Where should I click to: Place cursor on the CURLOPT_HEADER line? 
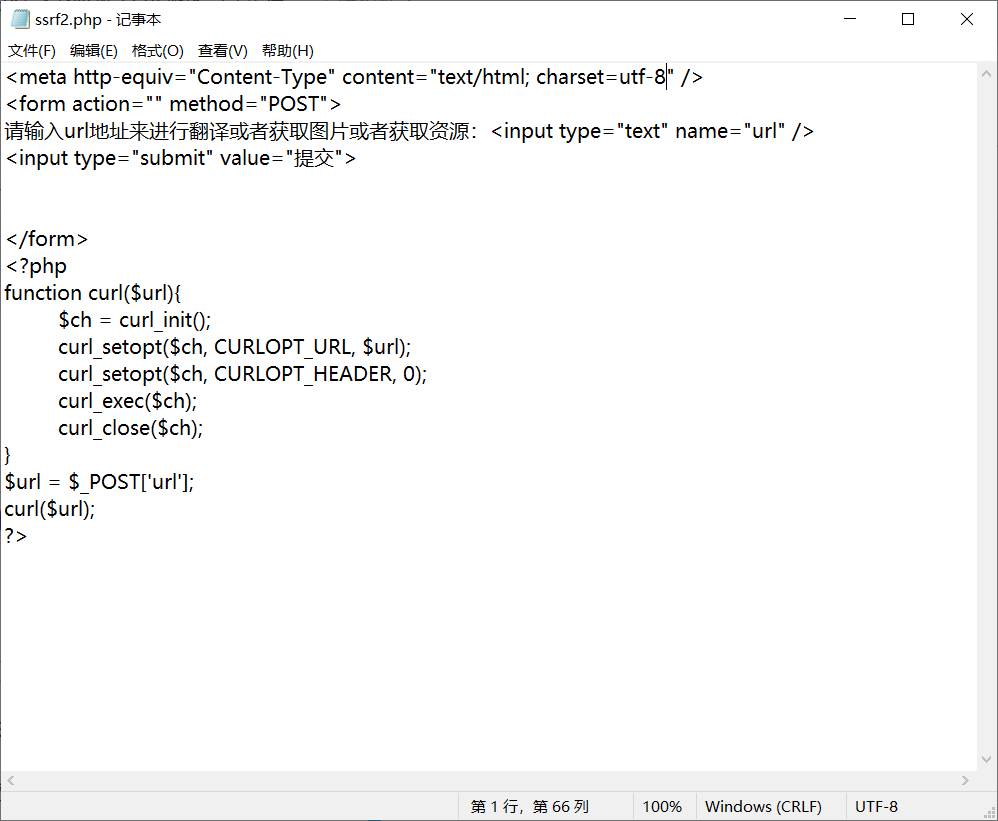click(242, 374)
